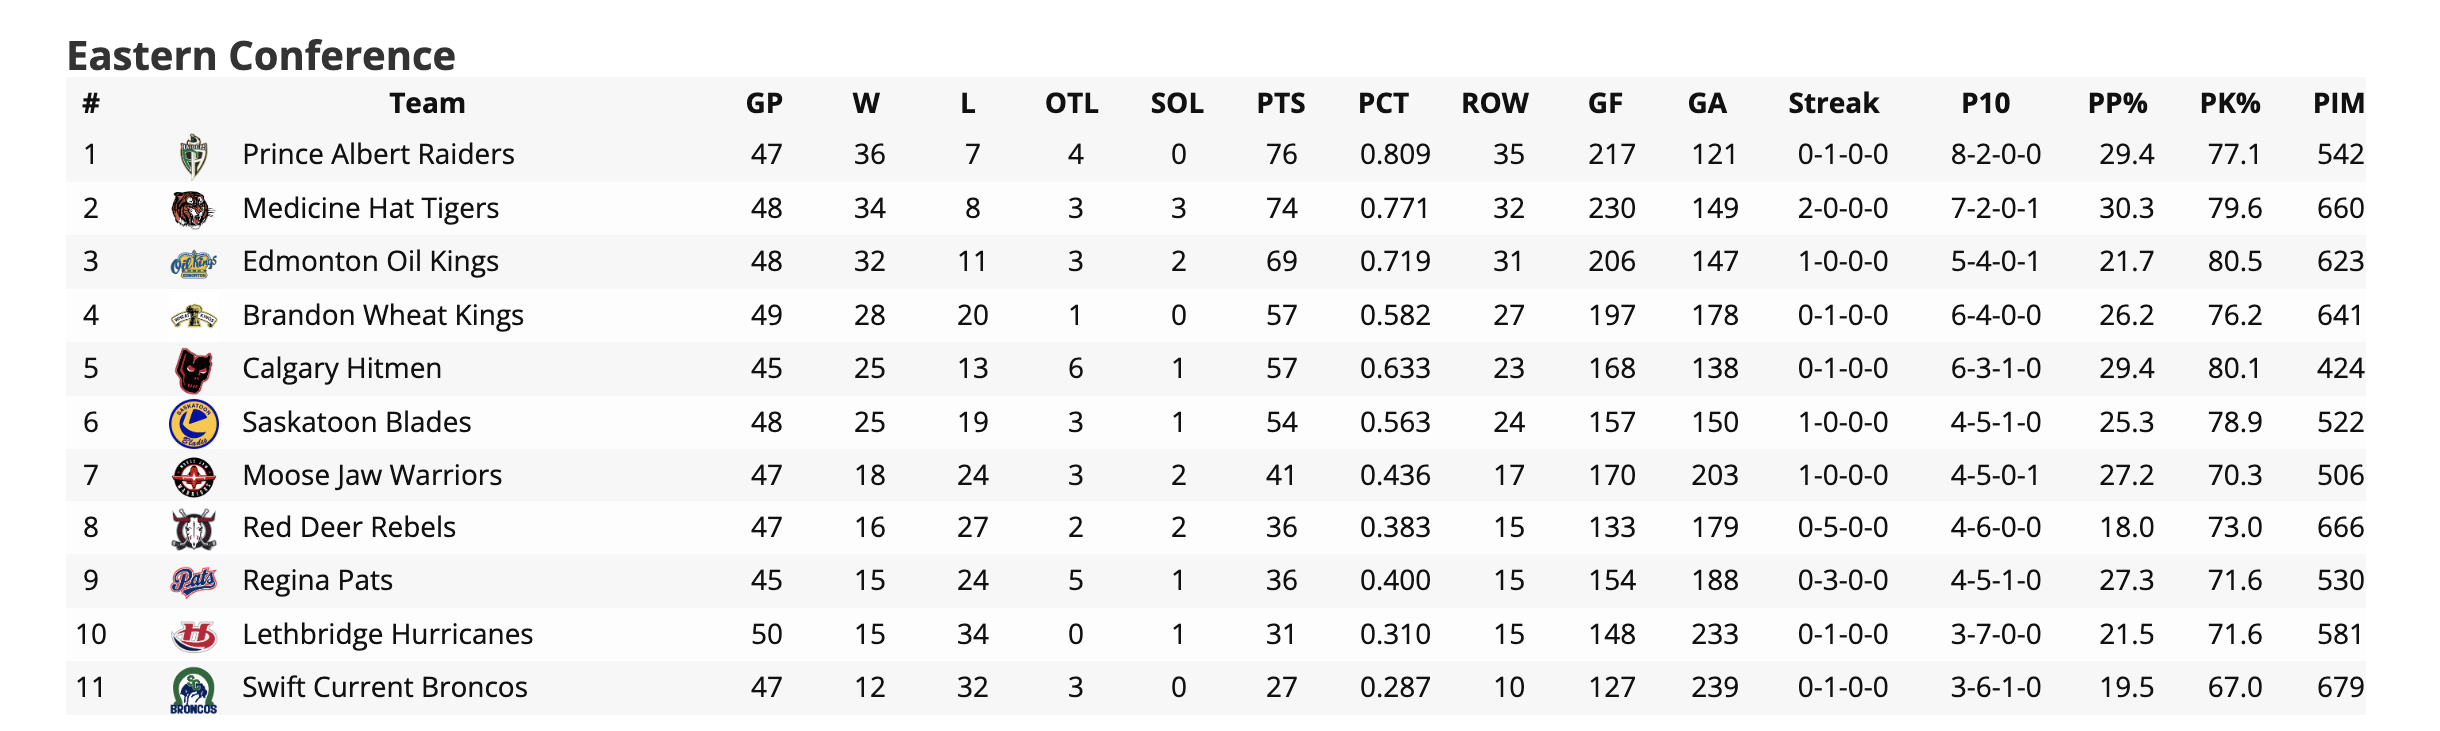
Task: Open the Prince Albert Raiders team link
Action: click(x=378, y=155)
